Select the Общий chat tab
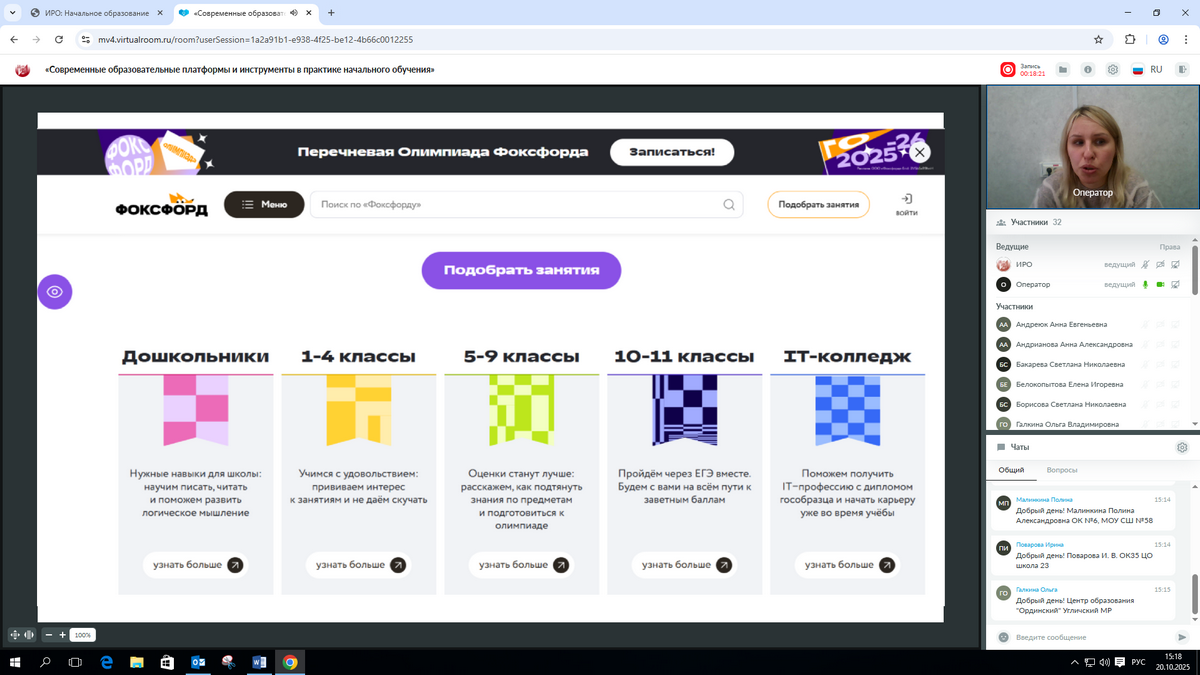 (1011, 470)
